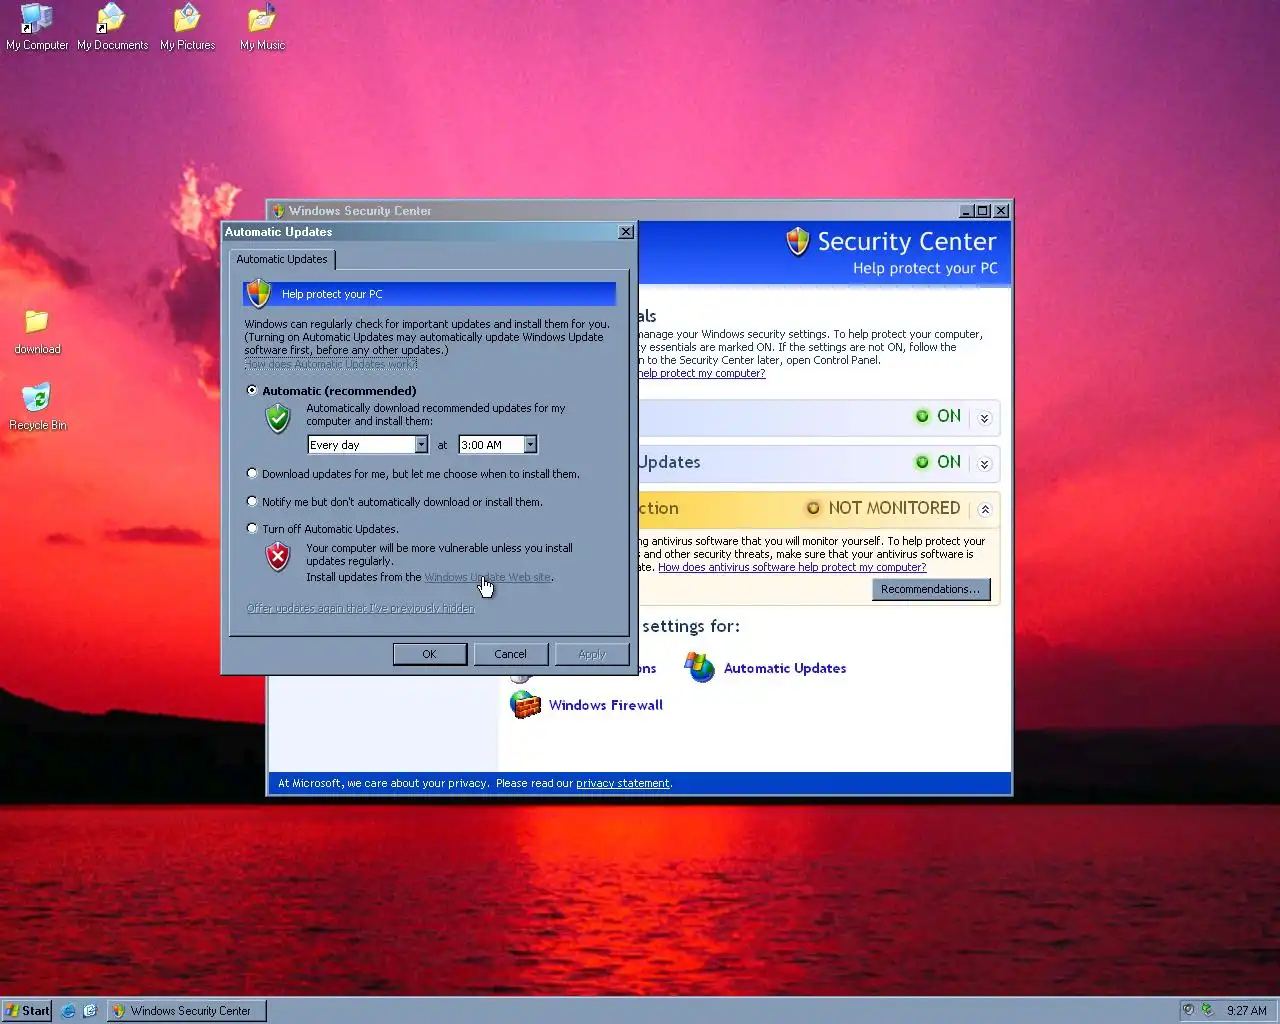
Task: Click NOT MONITORED status text
Action: [894, 508]
